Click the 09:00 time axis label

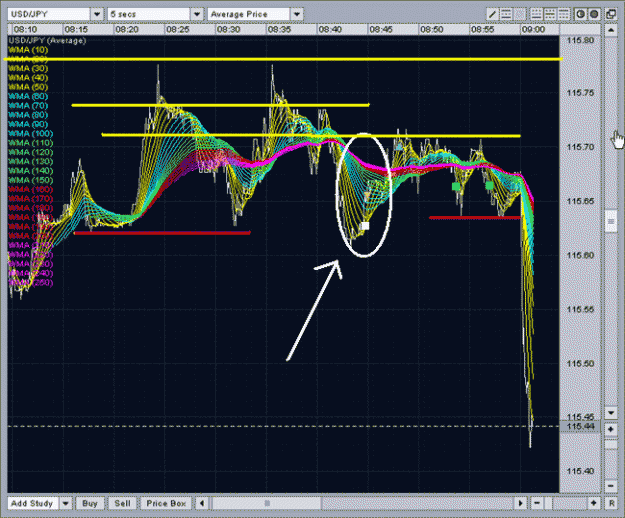[x=533, y=29]
